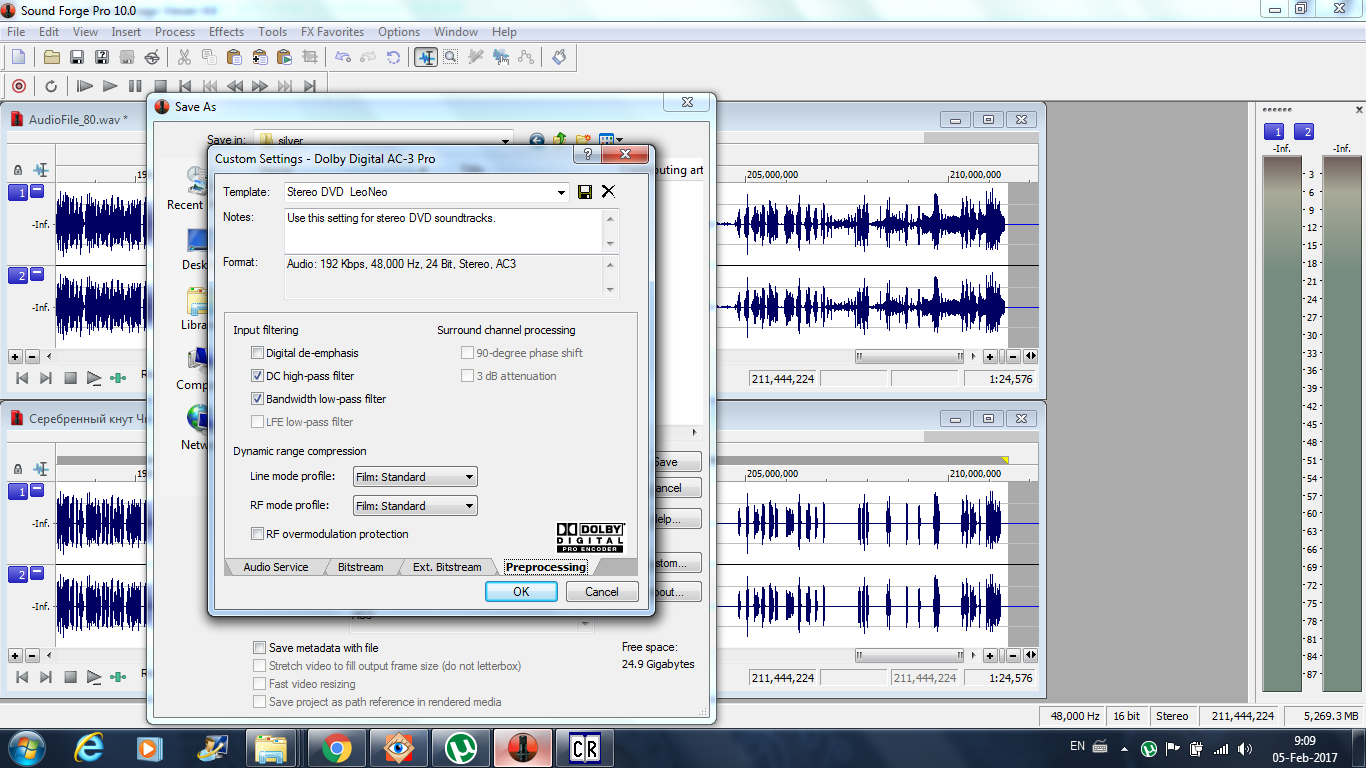Viewport: 1366px width, 768px height.
Task: Click OK in Custom Settings dialog
Action: click(x=521, y=592)
